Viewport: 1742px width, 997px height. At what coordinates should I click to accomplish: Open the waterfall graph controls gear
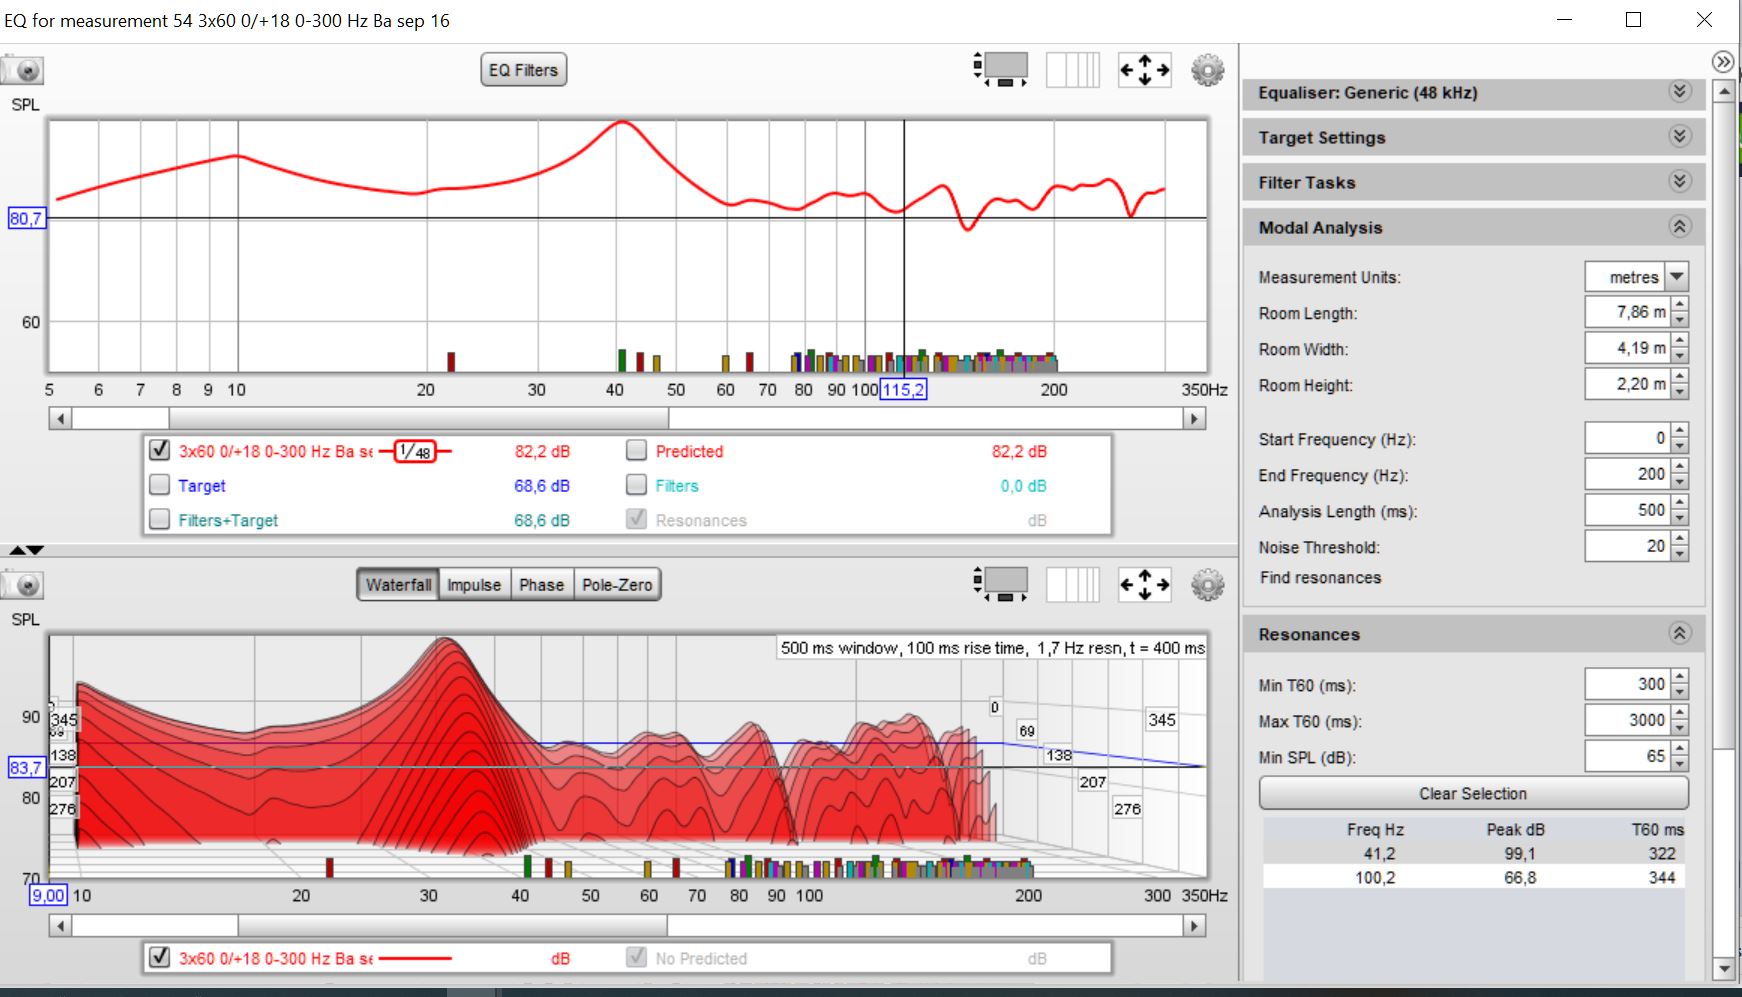[x=1207, y=585]
